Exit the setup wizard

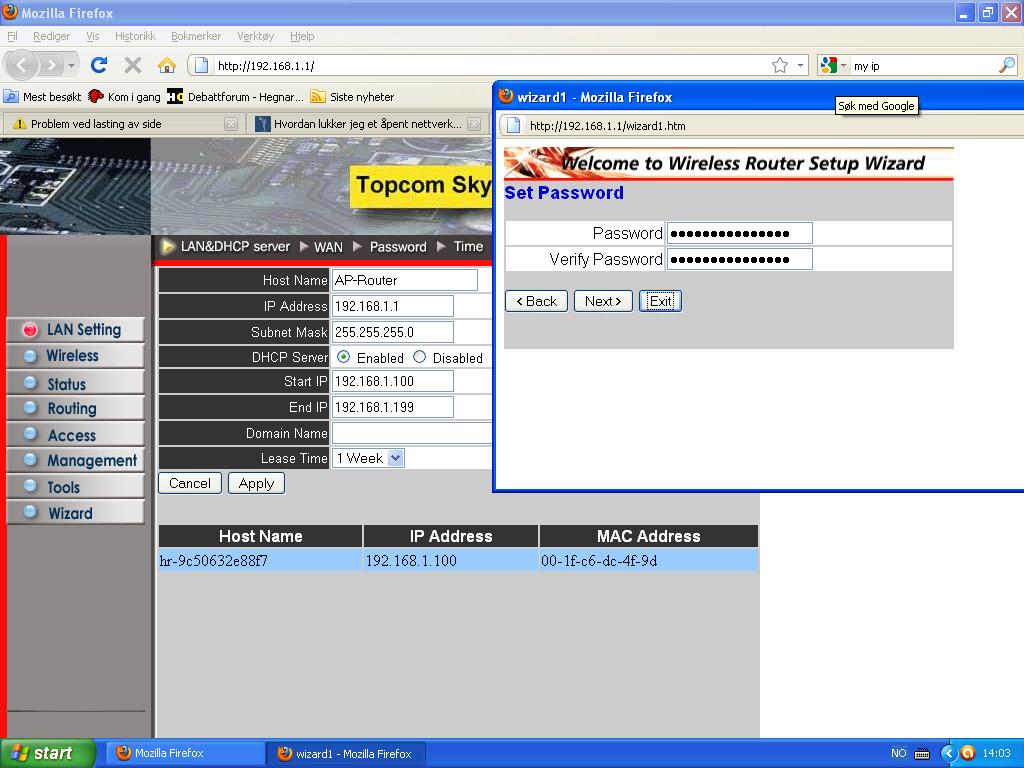660,301
